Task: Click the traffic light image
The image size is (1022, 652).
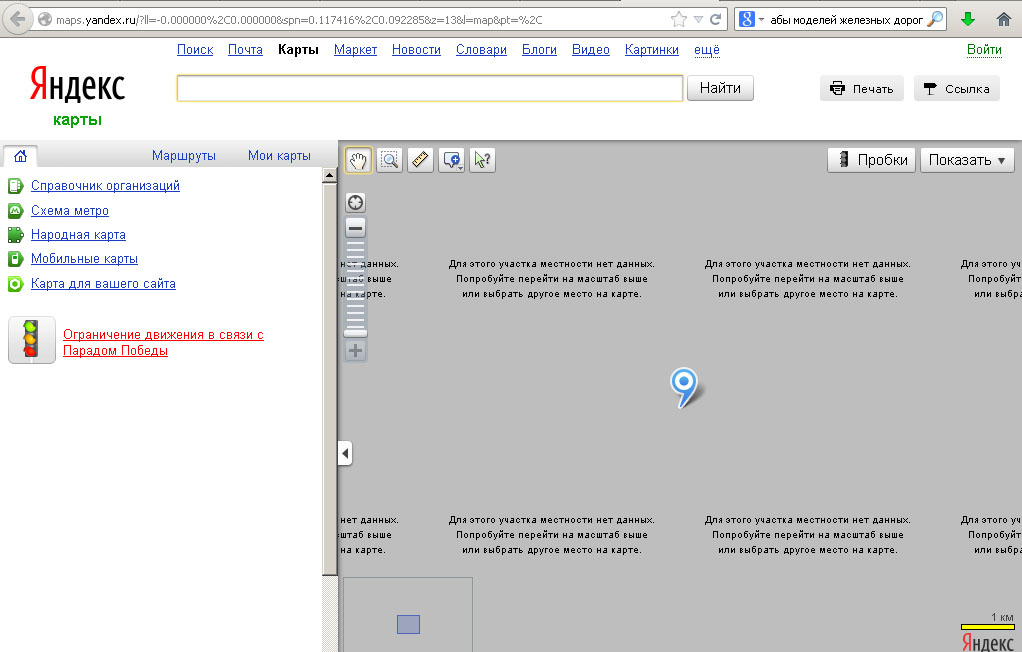Action: point(31,340)
